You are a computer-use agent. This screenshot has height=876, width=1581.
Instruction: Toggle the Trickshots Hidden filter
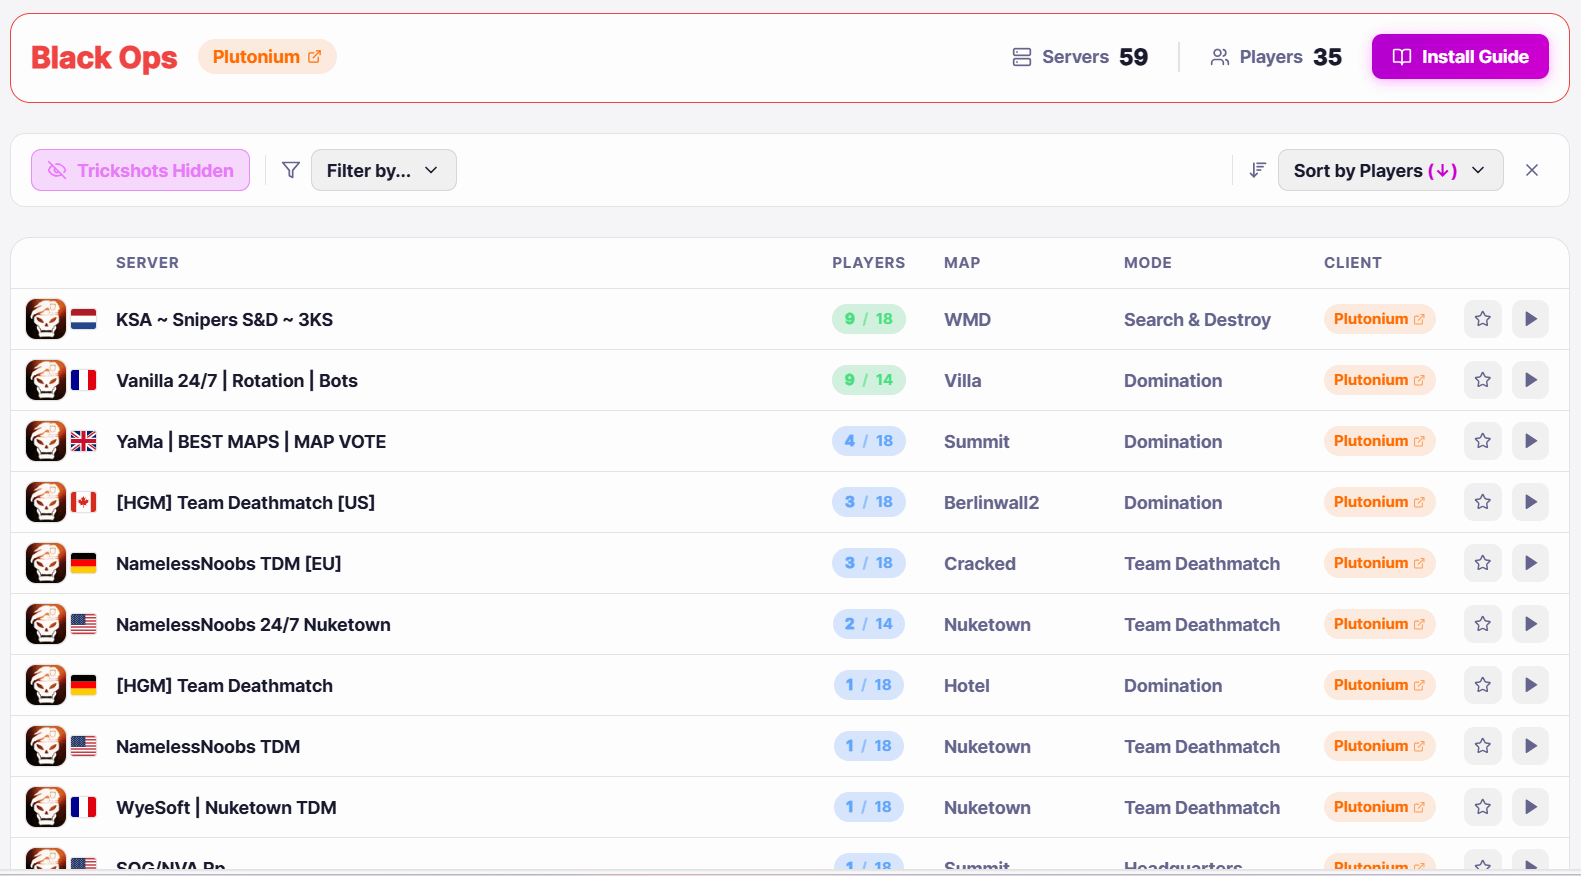[x=140, y=170]
